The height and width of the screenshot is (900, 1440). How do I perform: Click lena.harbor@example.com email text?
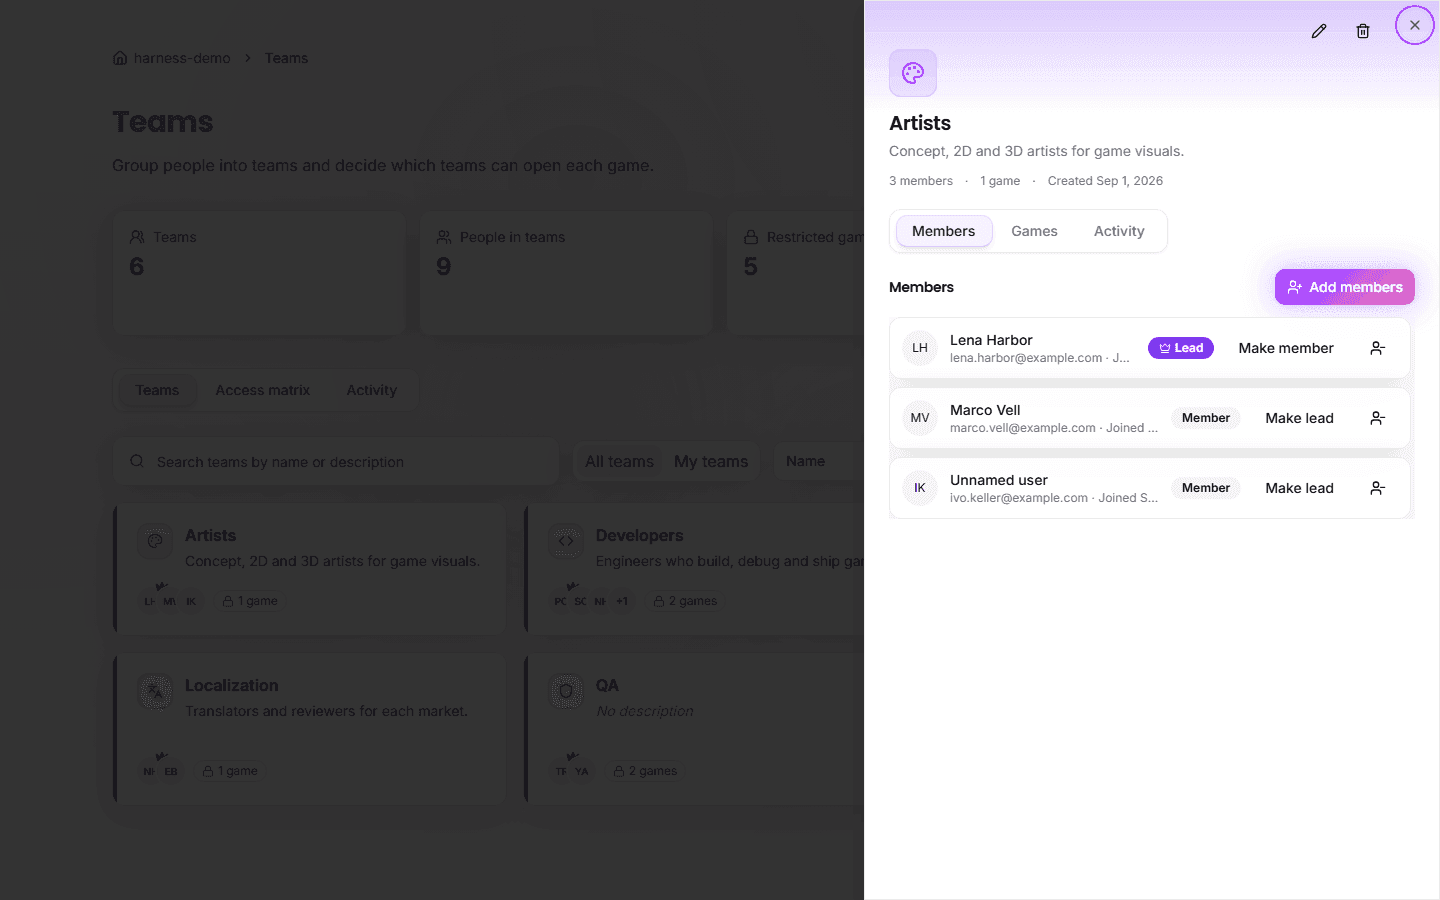(1026, 358)
